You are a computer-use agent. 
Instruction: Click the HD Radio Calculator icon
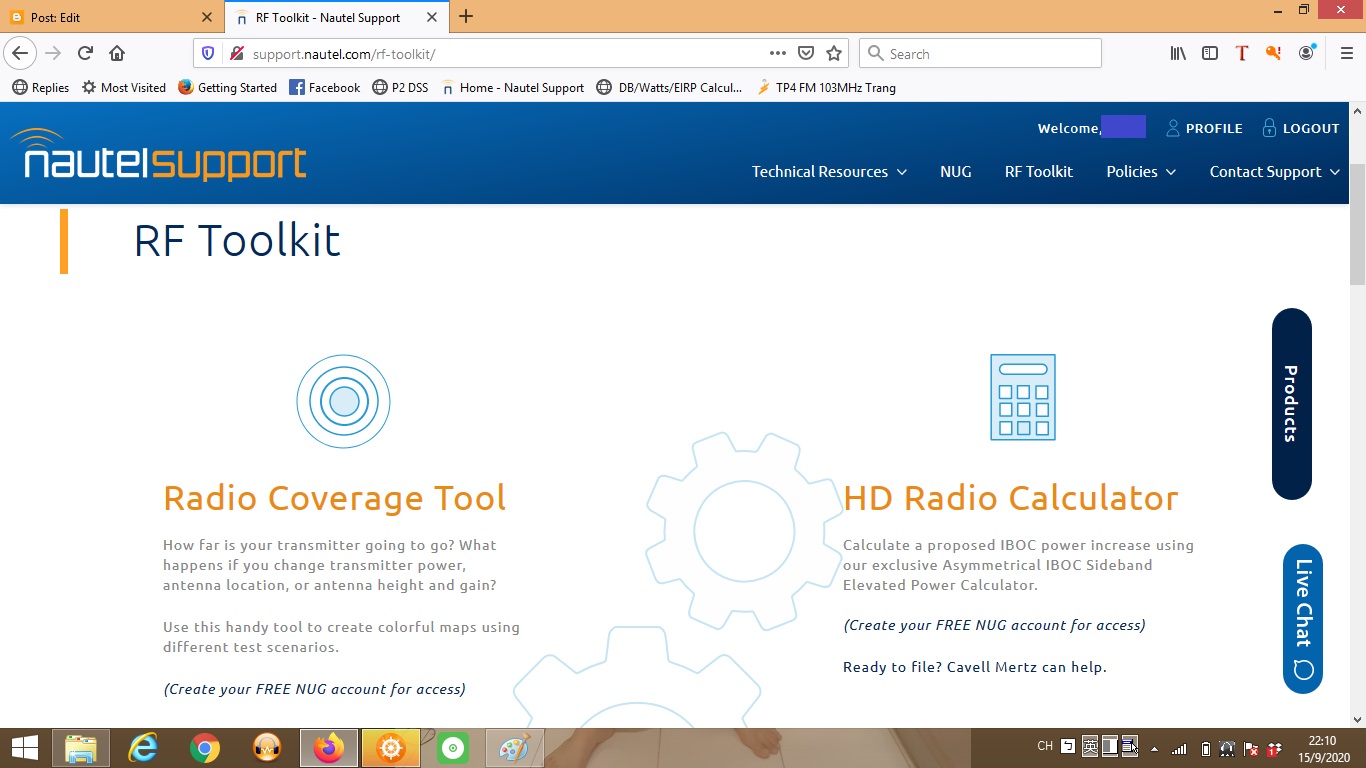[1022, 397]
